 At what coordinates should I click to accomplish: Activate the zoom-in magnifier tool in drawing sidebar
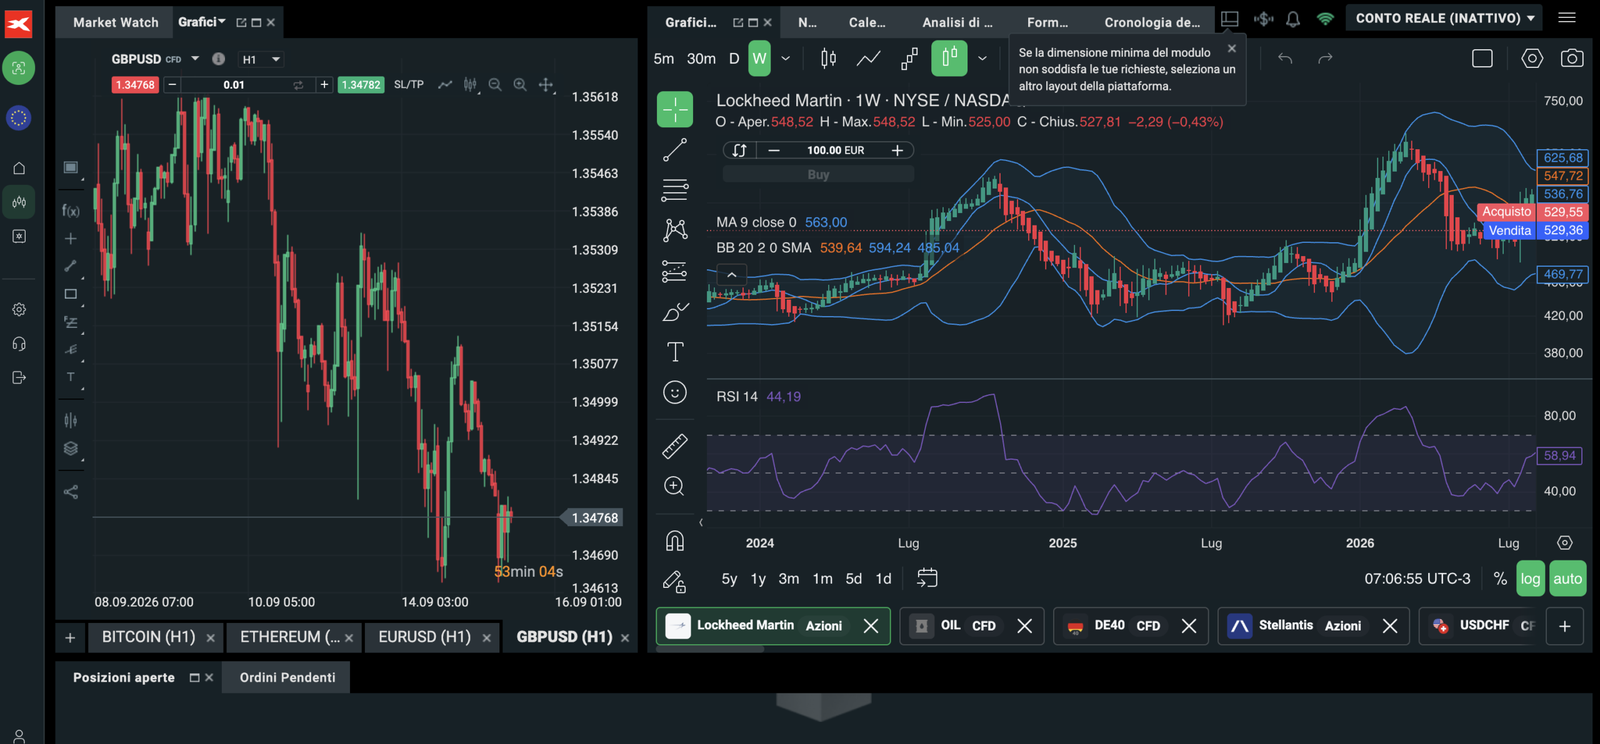click(x=675, y=486)
